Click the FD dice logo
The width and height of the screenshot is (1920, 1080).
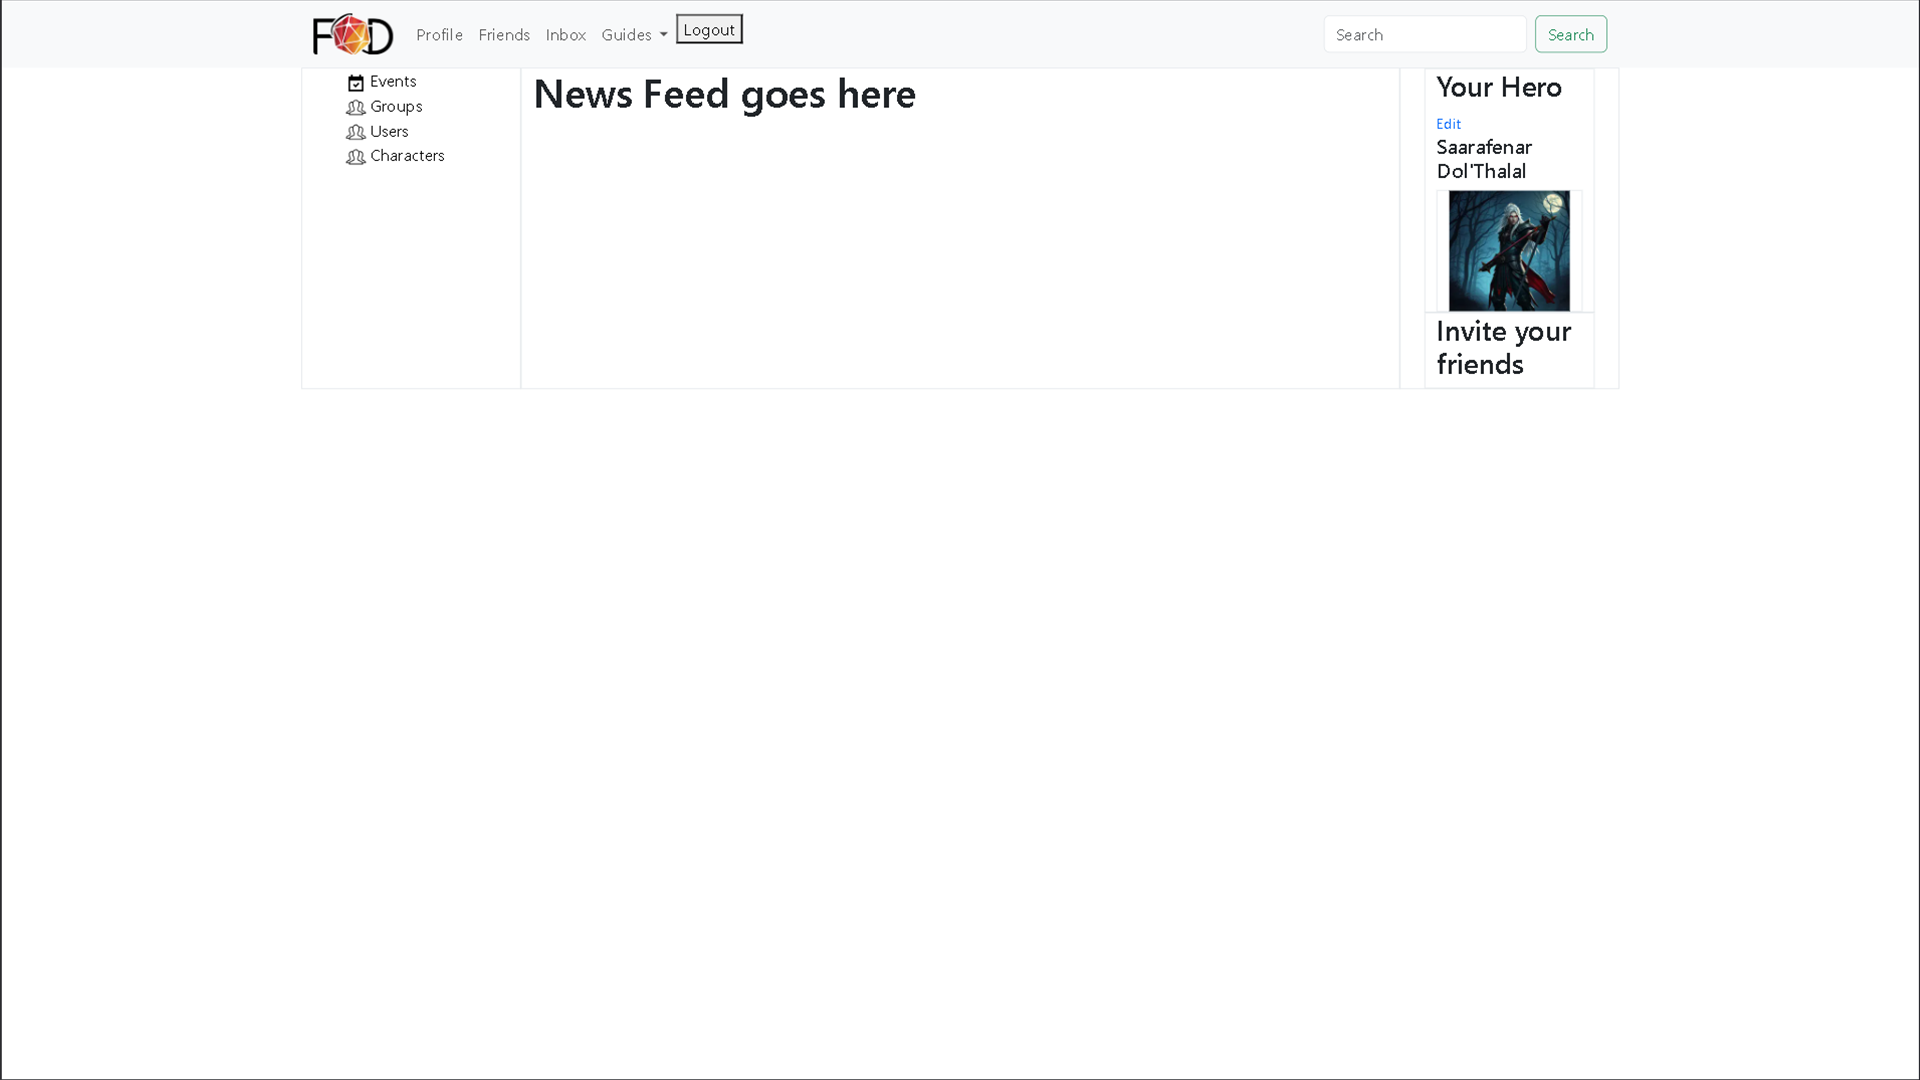click(352, 33)
